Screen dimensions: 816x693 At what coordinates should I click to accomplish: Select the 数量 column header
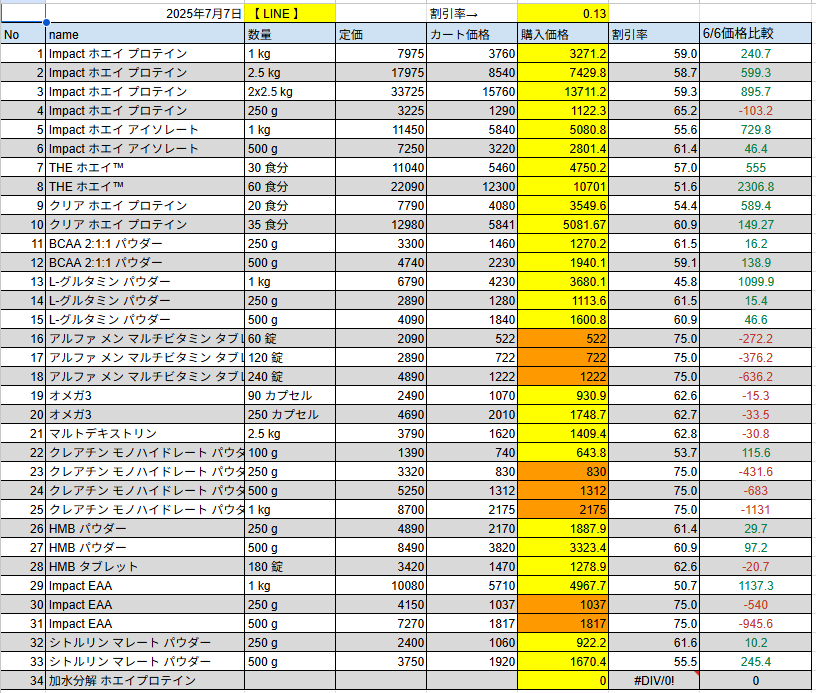[x=290, y=34]
